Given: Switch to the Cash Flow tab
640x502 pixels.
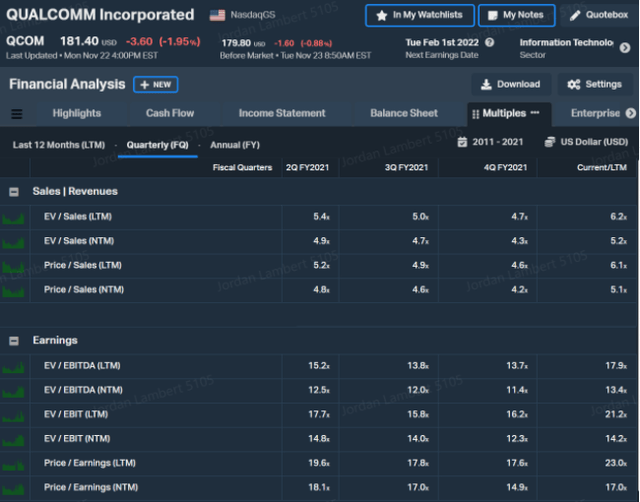Looking at the screenshot, I should click(170, 113).
